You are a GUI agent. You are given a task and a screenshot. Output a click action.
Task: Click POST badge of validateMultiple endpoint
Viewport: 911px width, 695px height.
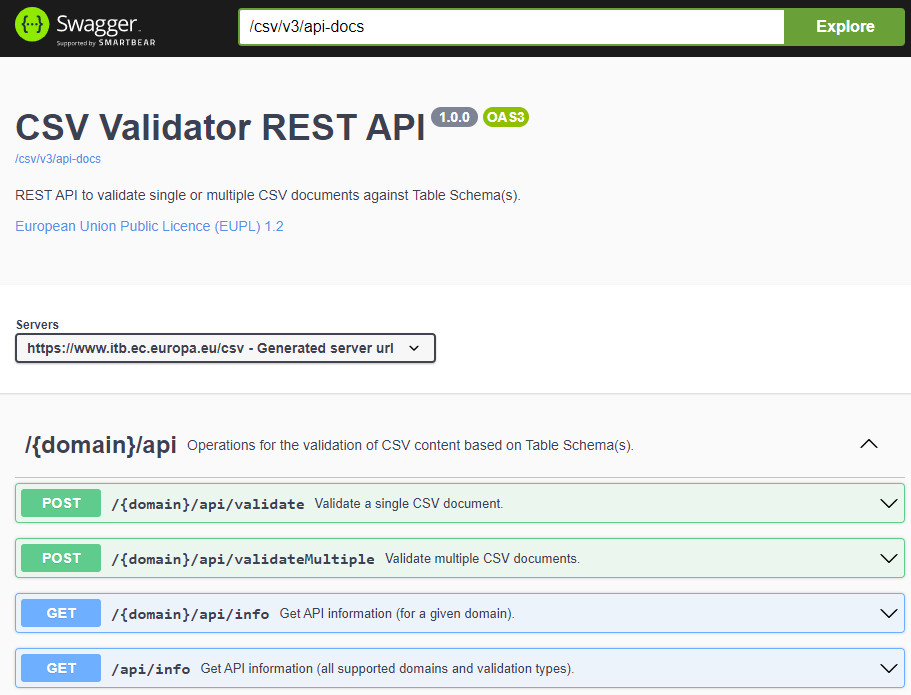(x=61, y=558)
